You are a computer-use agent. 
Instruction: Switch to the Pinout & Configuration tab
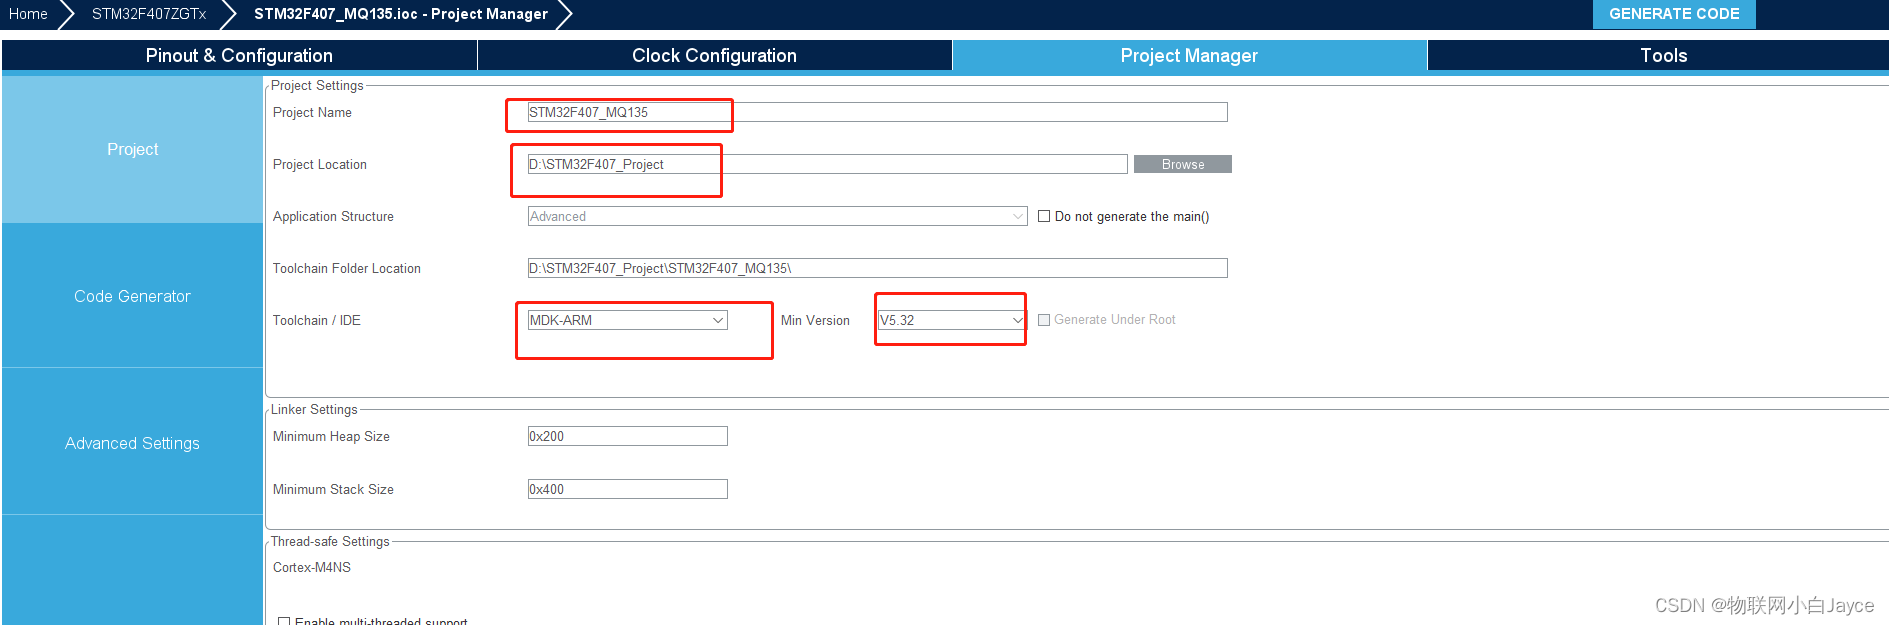239,56
